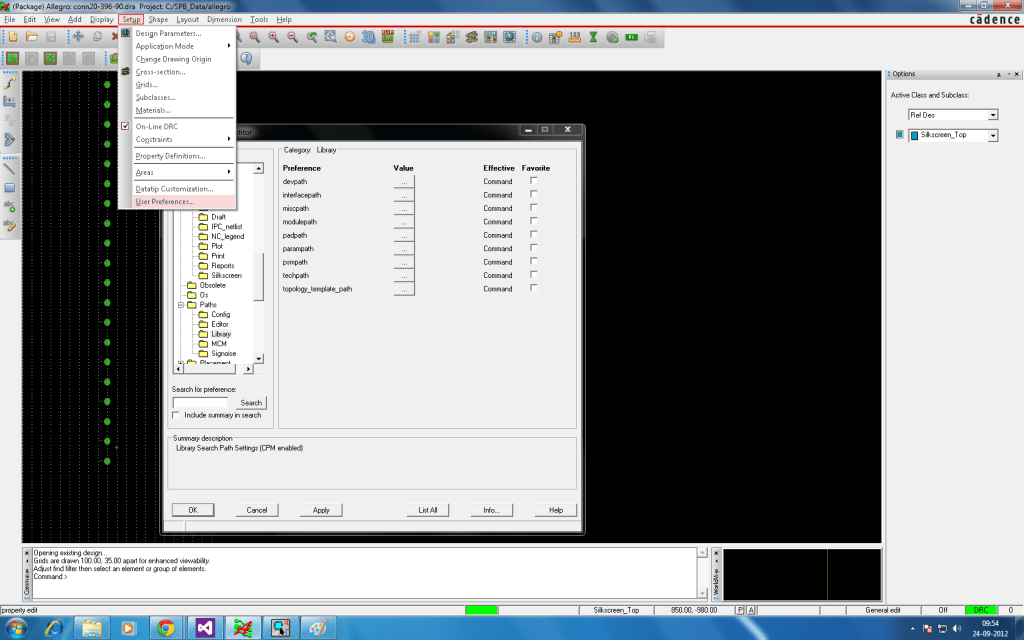Screen dimensions: 1024x640
Task: Click the Open folder toolbar icon
Action: click(31, 37)
